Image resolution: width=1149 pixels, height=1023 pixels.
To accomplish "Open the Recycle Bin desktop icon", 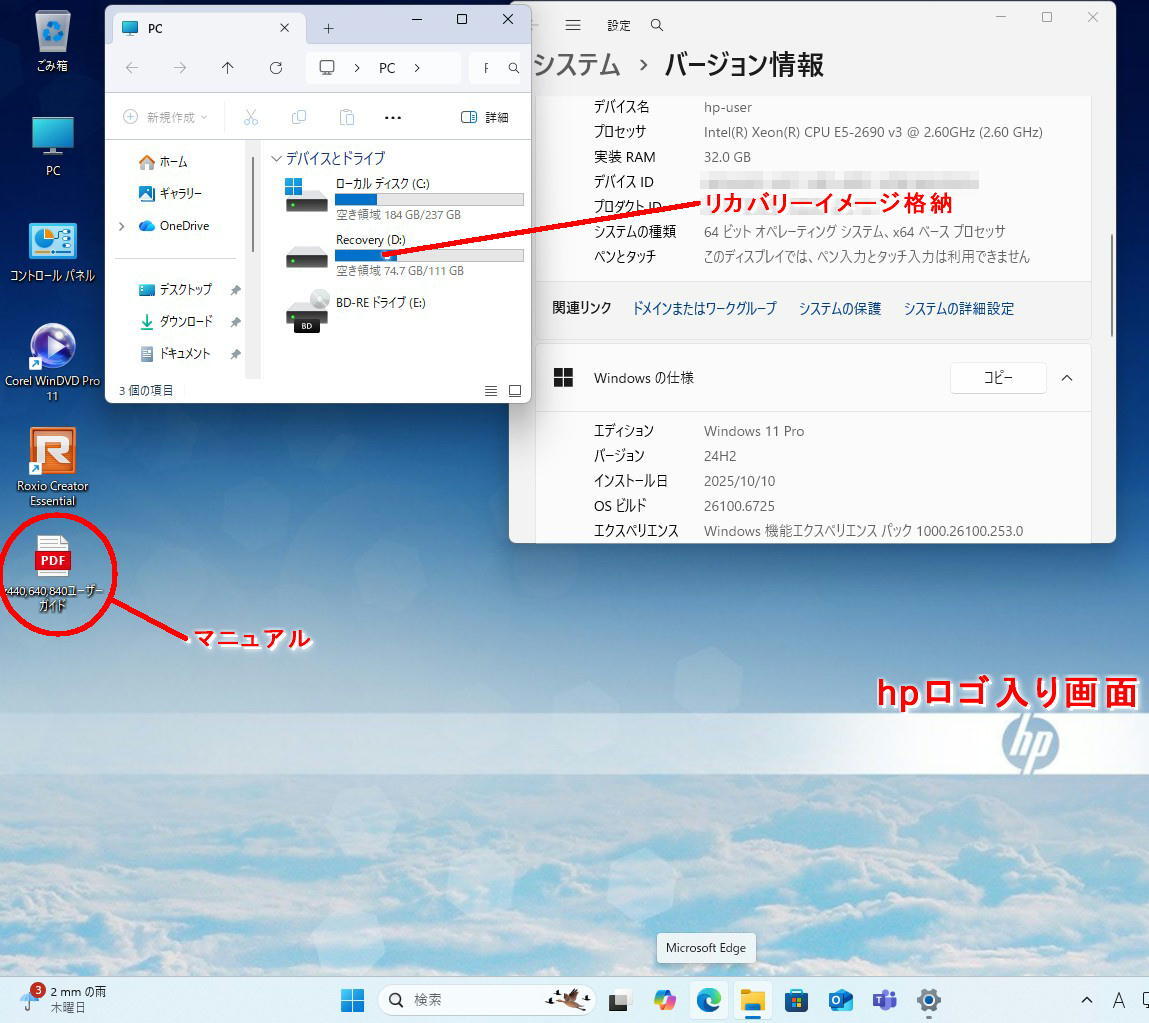I will coord(52,41).
